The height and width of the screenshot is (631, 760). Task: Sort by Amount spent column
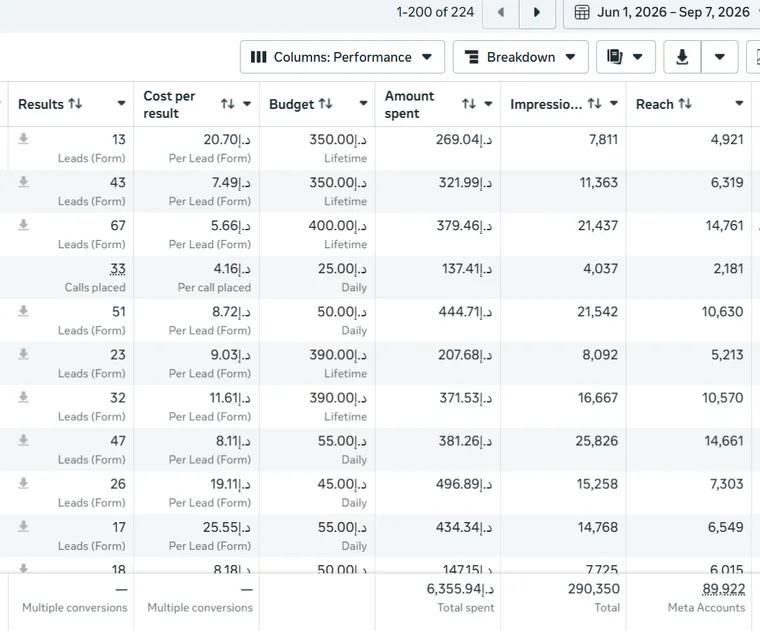469,104
